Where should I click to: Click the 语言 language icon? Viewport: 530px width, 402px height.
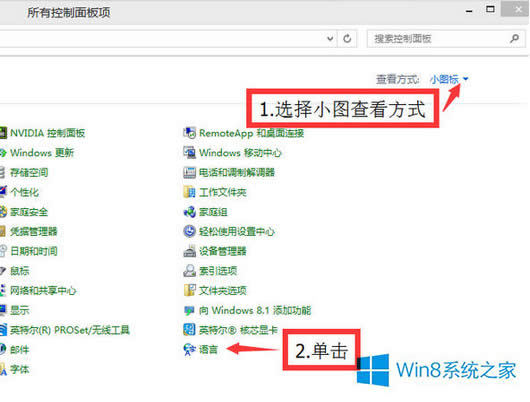tap(189, 350)
